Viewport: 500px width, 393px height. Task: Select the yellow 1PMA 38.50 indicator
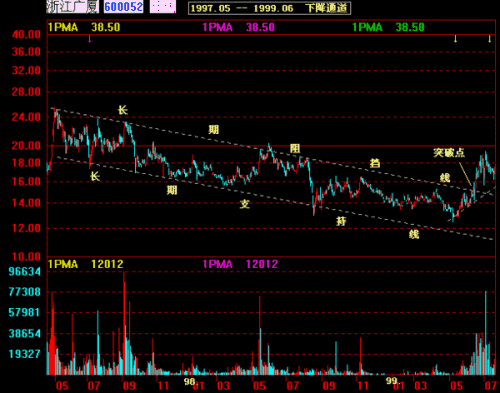point(84,27)
